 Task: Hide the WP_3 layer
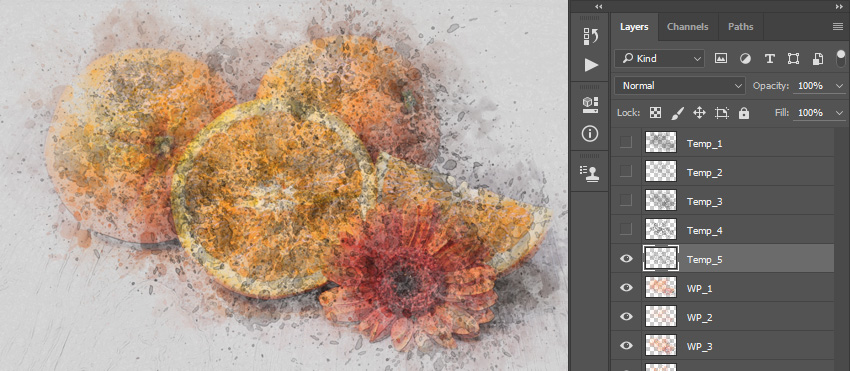[626, 345]
